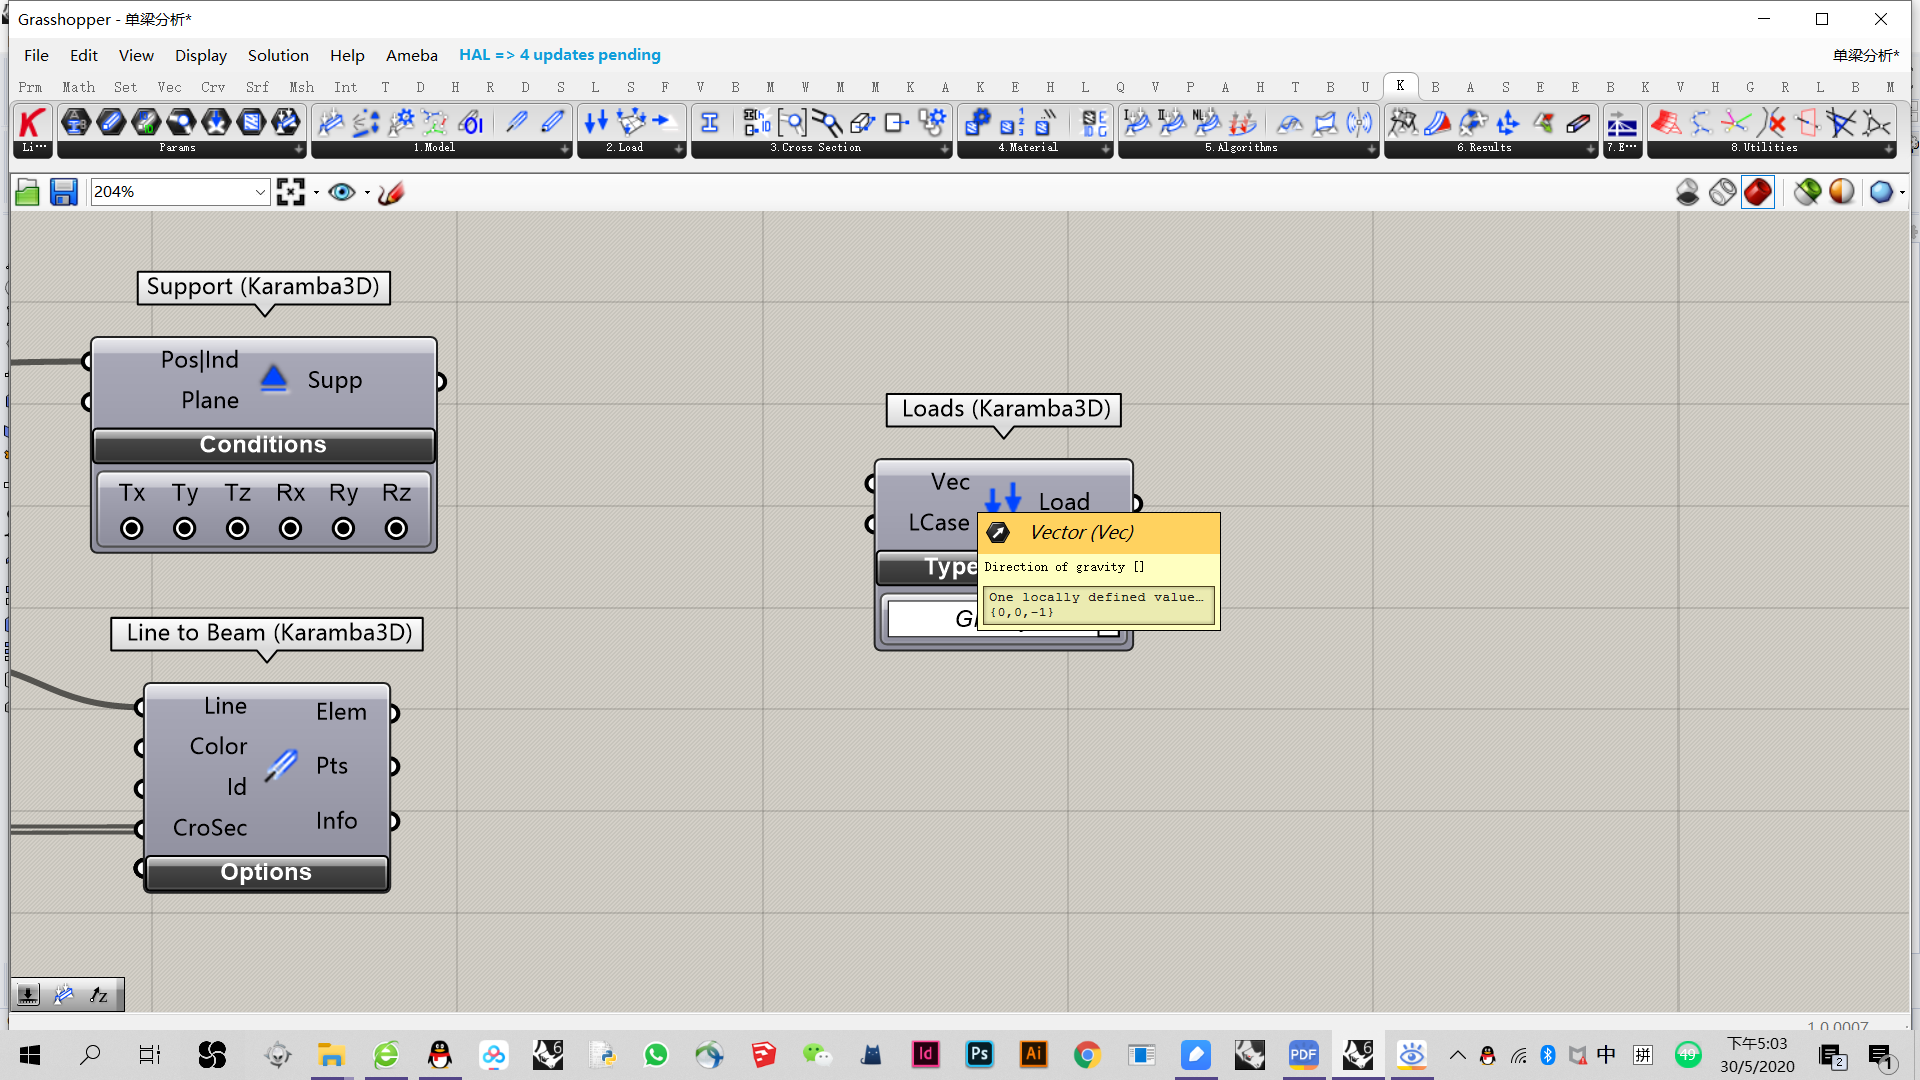Click the Zoom Extents frame icon

(x=290, y=192)
